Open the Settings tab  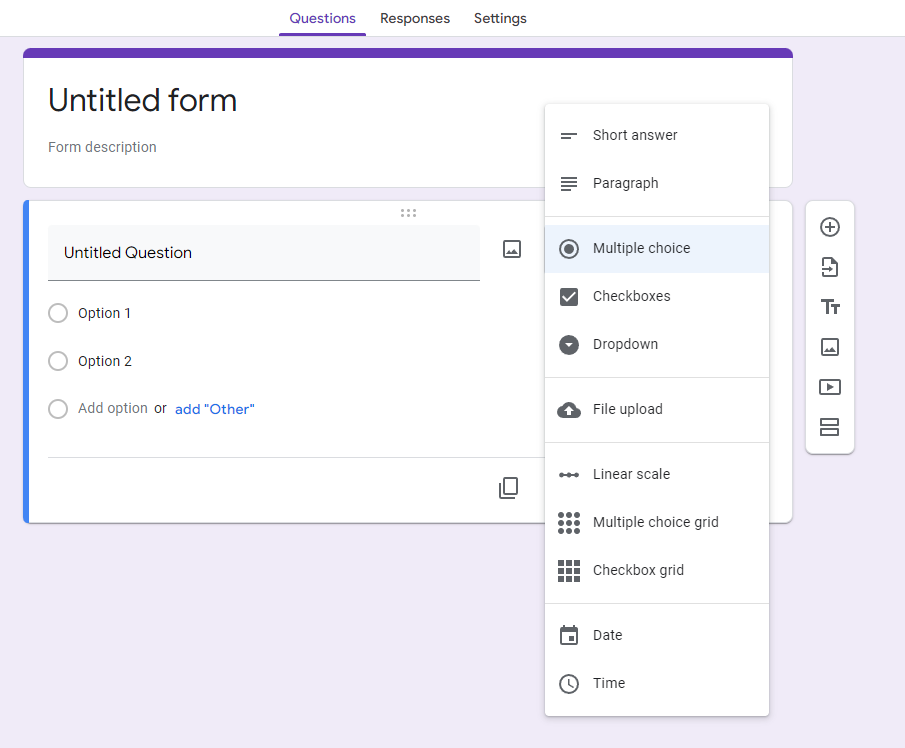click(x=500, y=18)
